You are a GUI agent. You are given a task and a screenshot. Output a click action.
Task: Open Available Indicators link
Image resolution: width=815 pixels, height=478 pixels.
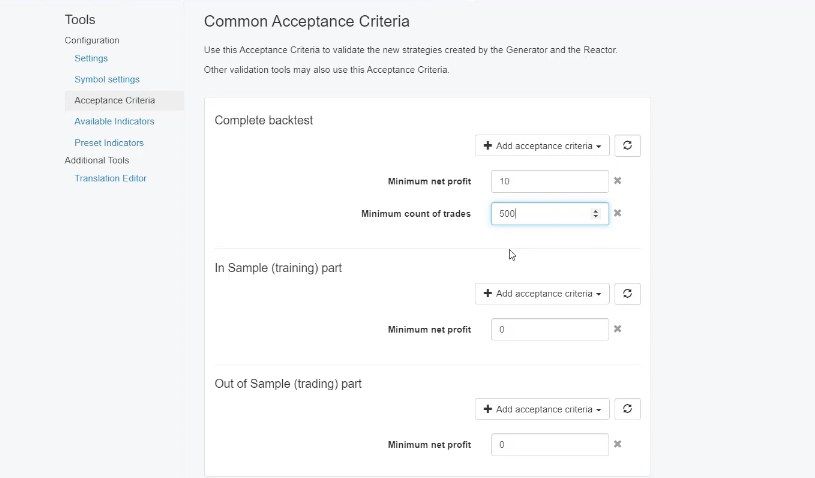pyautogui.click(x=114, y=121)
